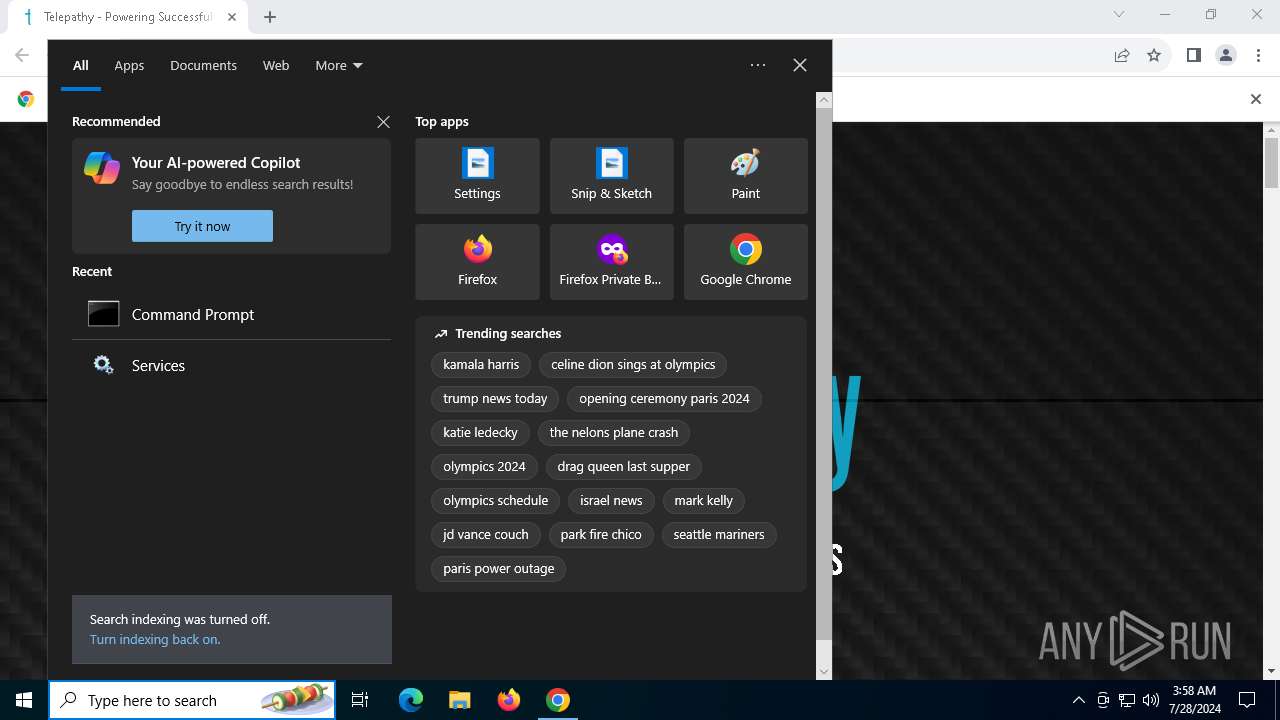The image size is (1280, 720).
Task: Open the Paint app tile
Action: point(745,176)
